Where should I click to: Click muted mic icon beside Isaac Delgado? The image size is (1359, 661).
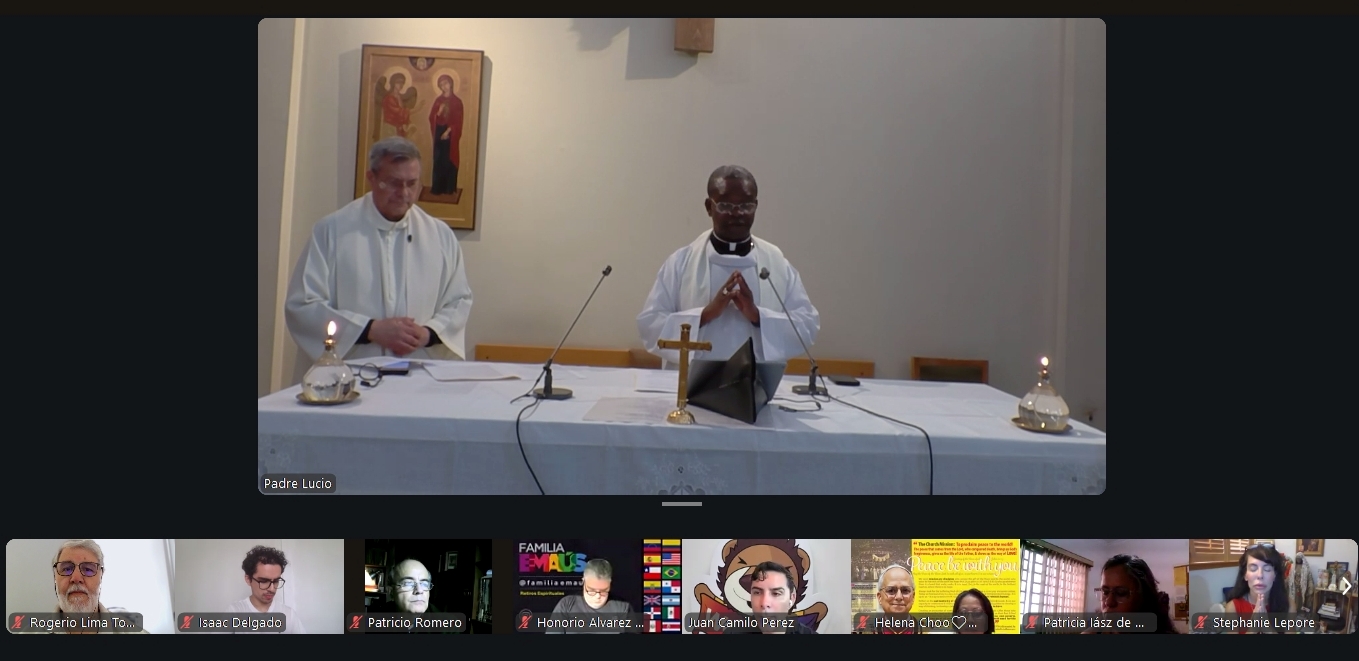tap(187, 623)
